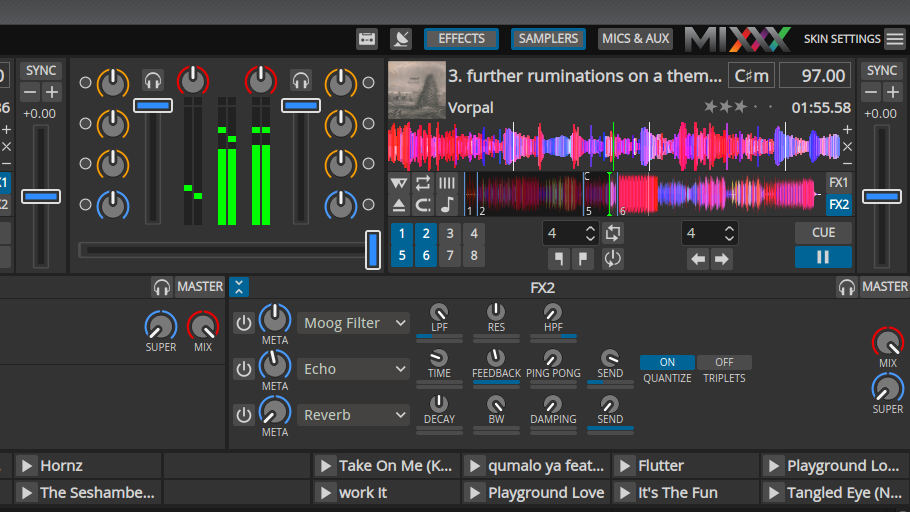Viewport: 910px width, 512px height.
Task: Enable the Reverb effect power button
Action: coord(244,415)
